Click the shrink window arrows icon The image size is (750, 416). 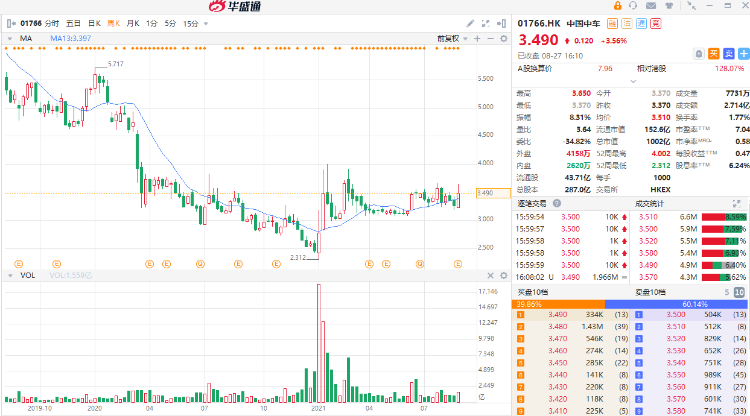(691, 6)
